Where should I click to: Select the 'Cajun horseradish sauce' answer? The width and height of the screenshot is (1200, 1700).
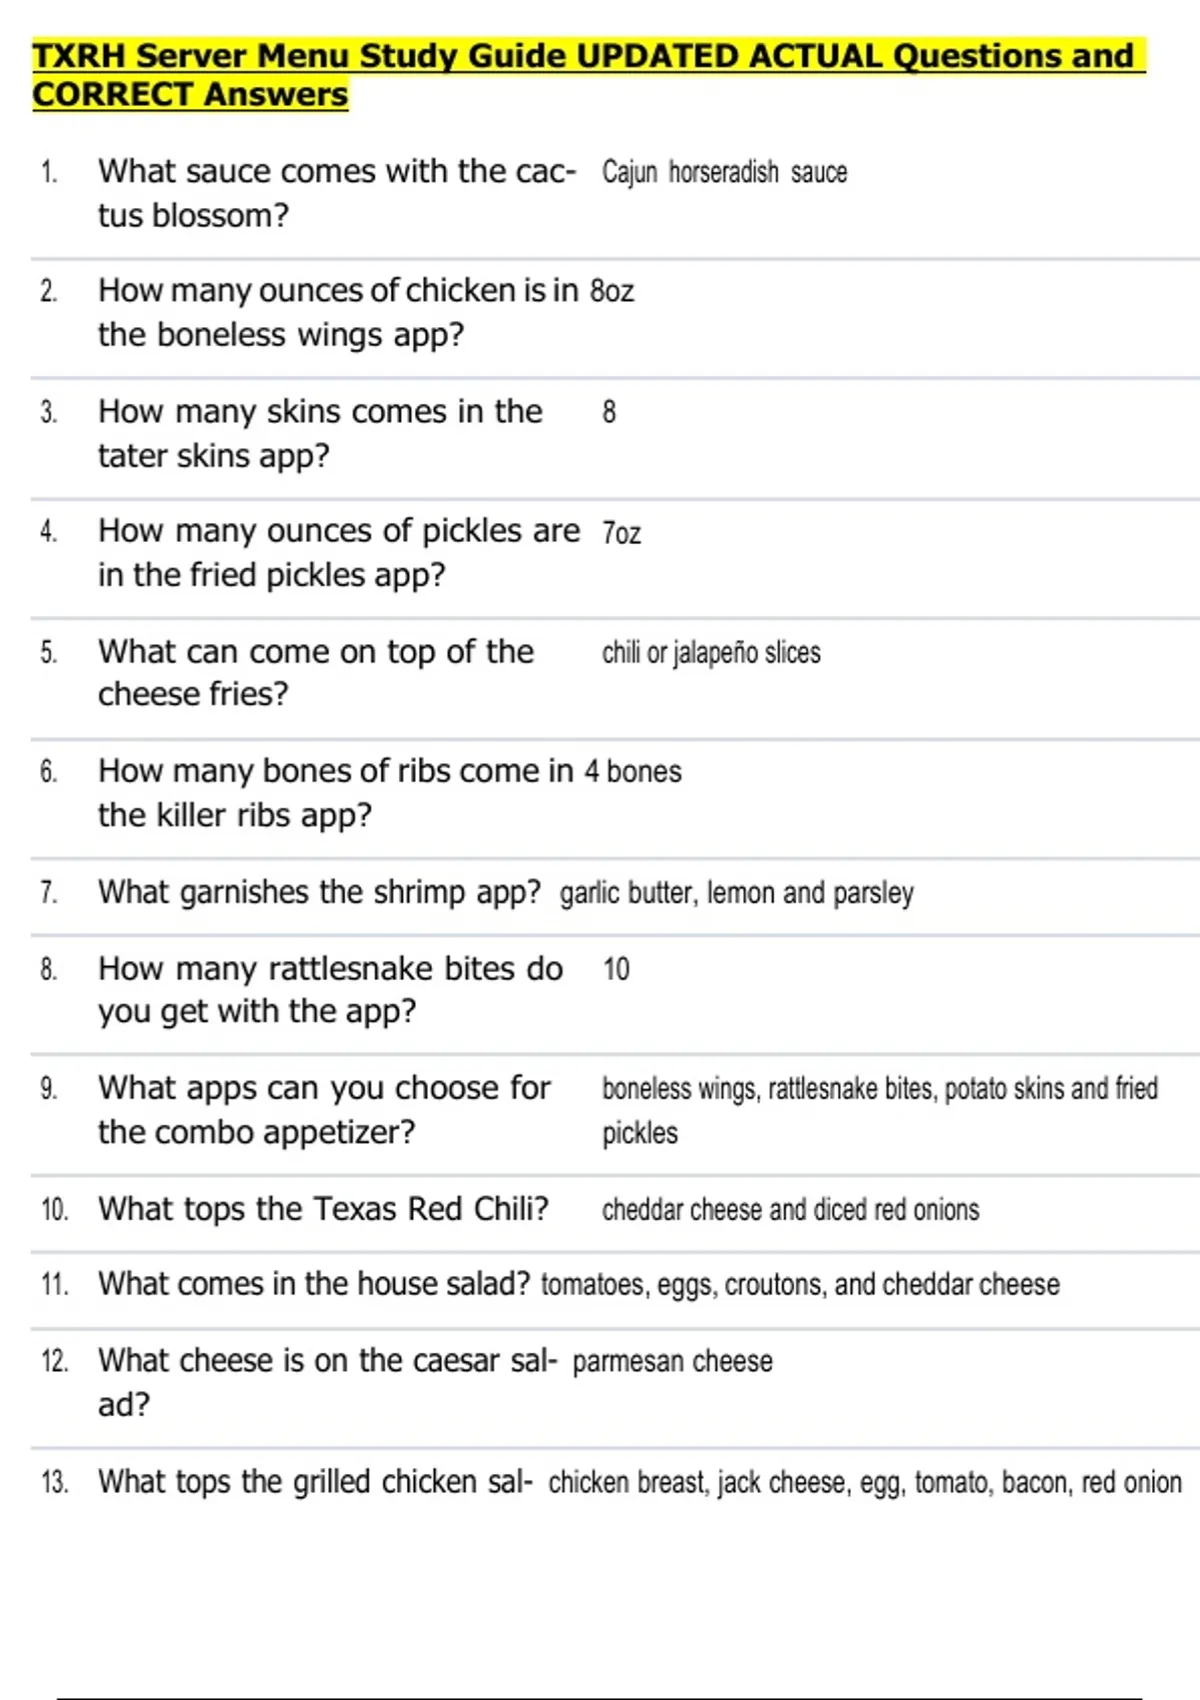pos(724,173)
